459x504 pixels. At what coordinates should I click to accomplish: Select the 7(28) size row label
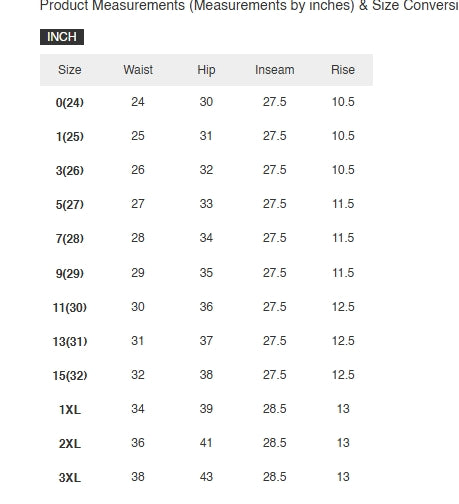coord(70,238)
